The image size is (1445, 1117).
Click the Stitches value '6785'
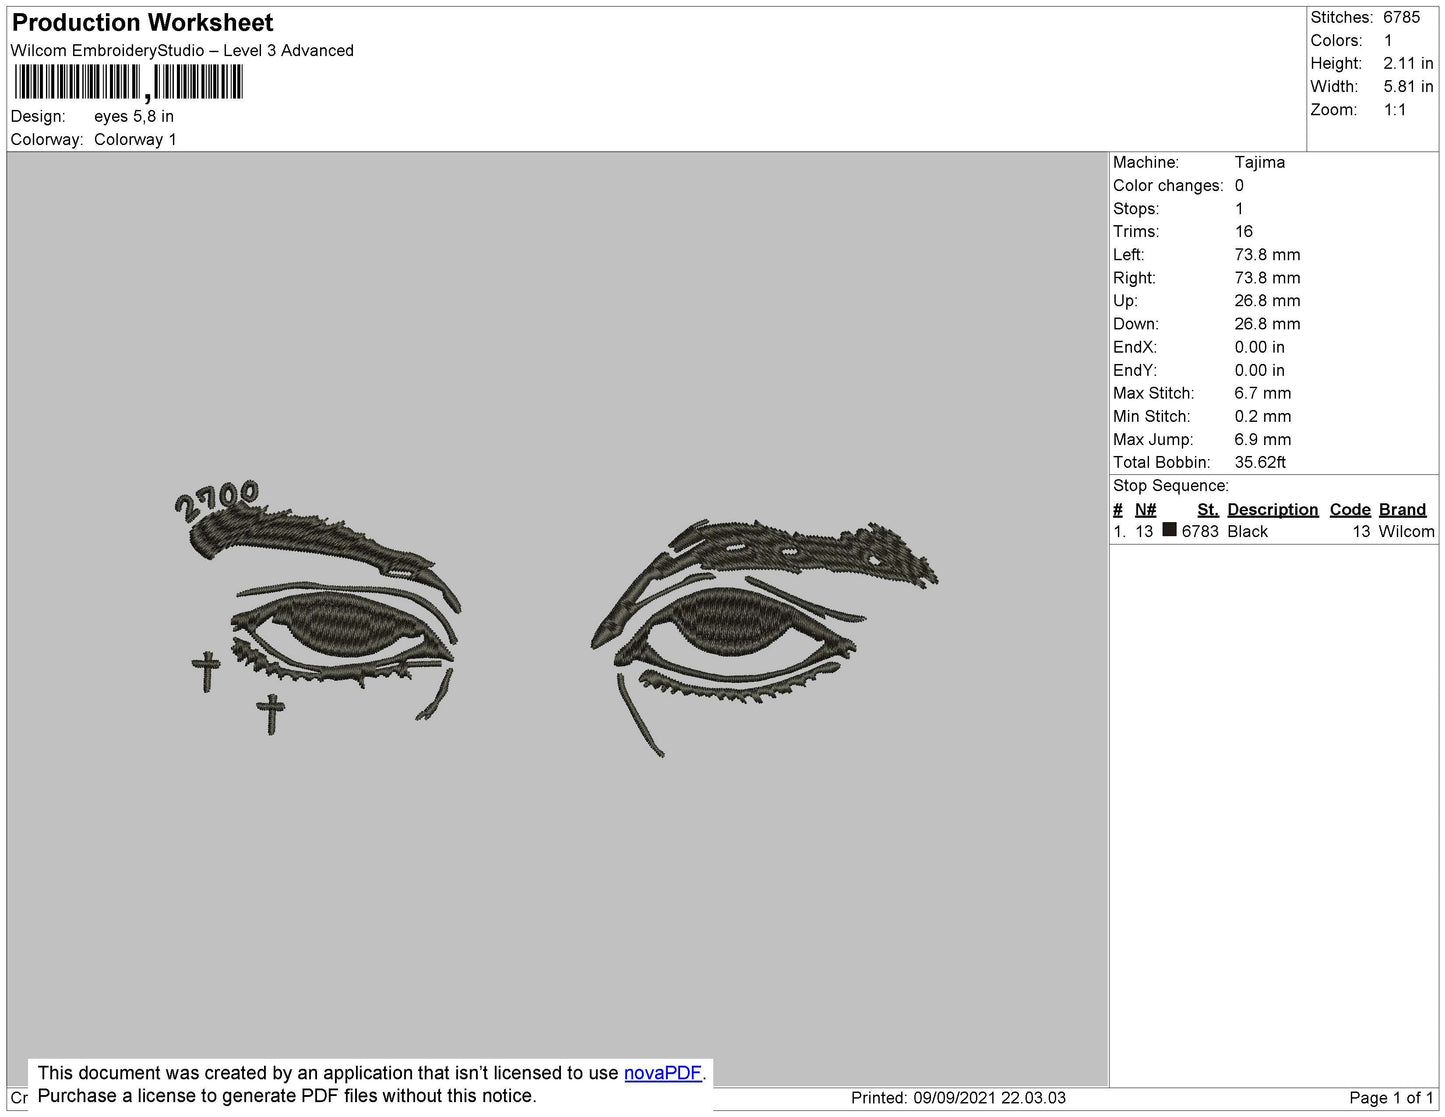click(1401, 17)
